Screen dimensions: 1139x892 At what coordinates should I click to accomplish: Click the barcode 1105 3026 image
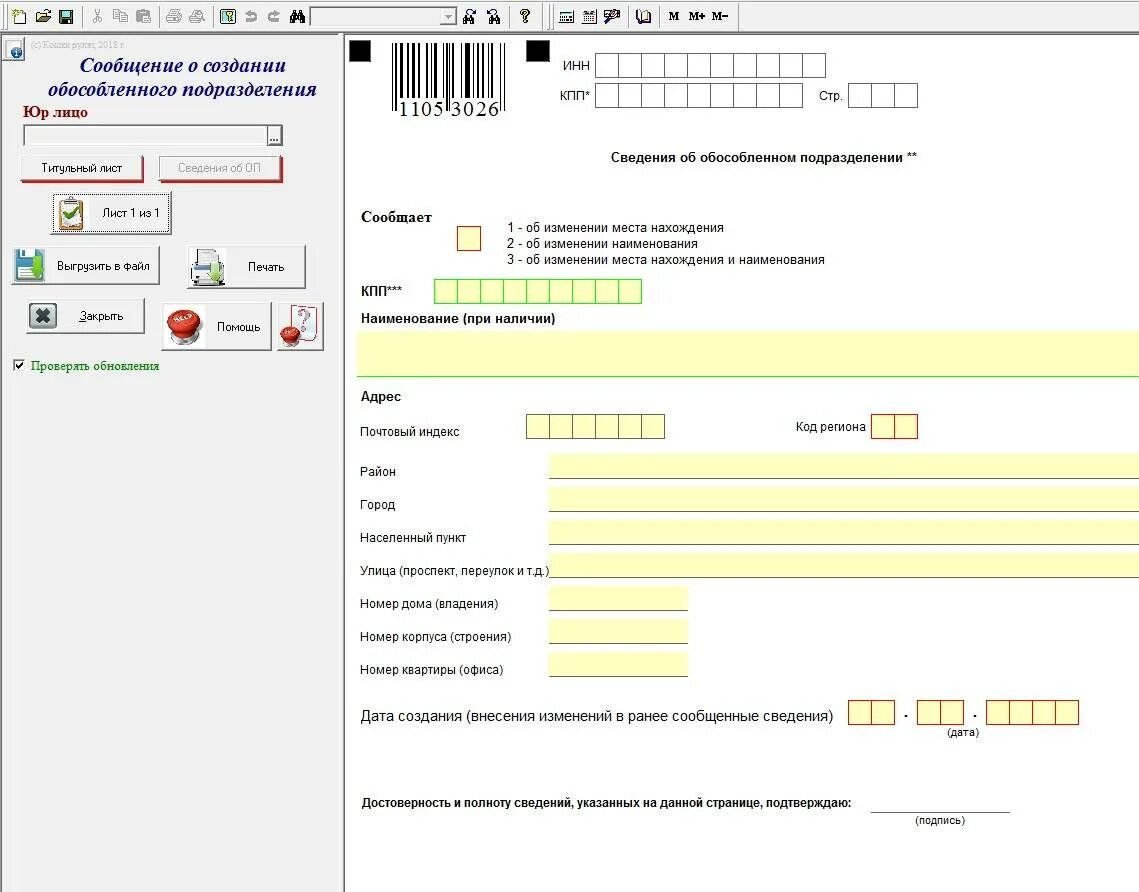click(448, 79)
